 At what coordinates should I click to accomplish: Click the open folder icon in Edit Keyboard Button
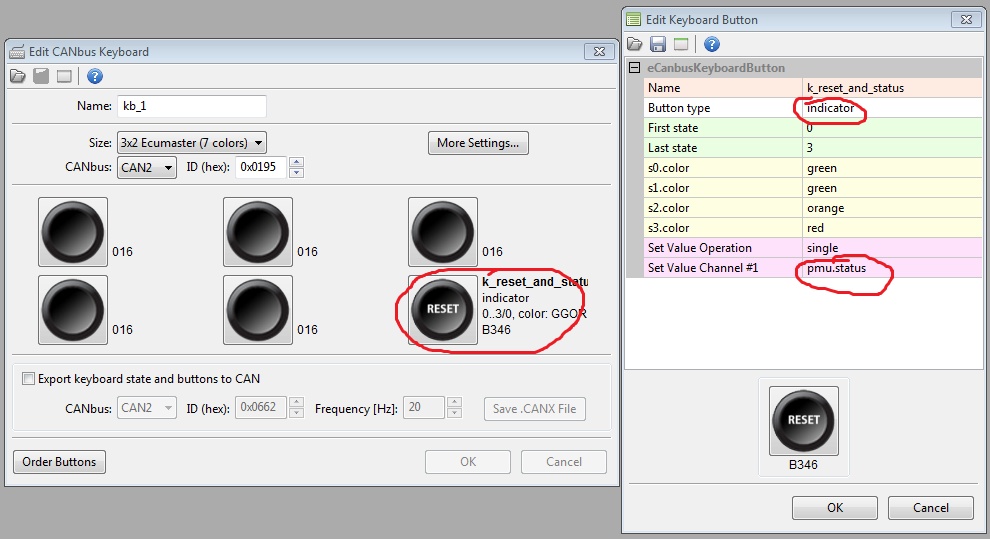(x=635, y=44)
